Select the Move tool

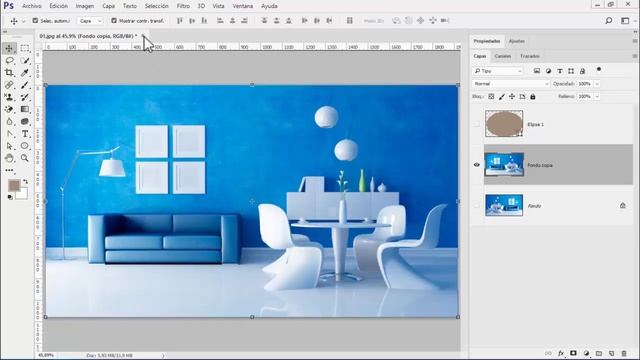coord(9,48)
